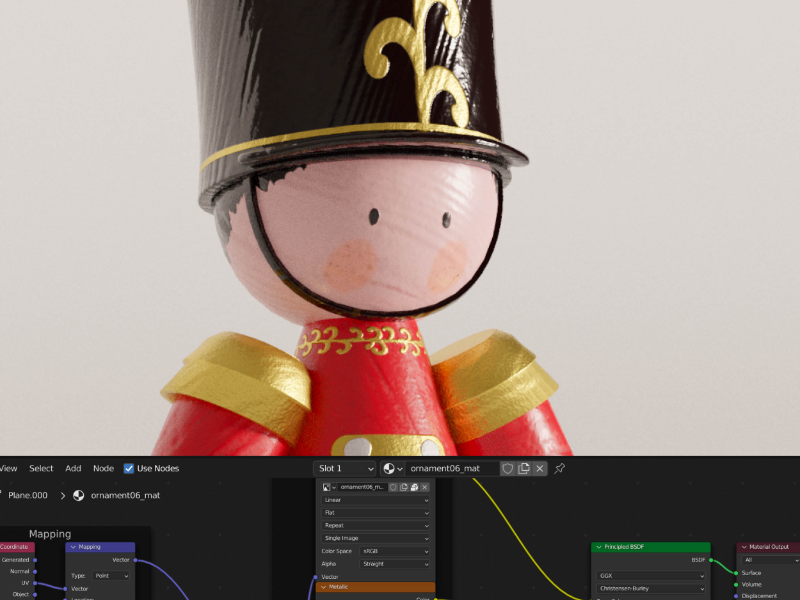Click the ornament06_mat material name field
The height and width of the screenshot is (600, 800).
point(450,468)
